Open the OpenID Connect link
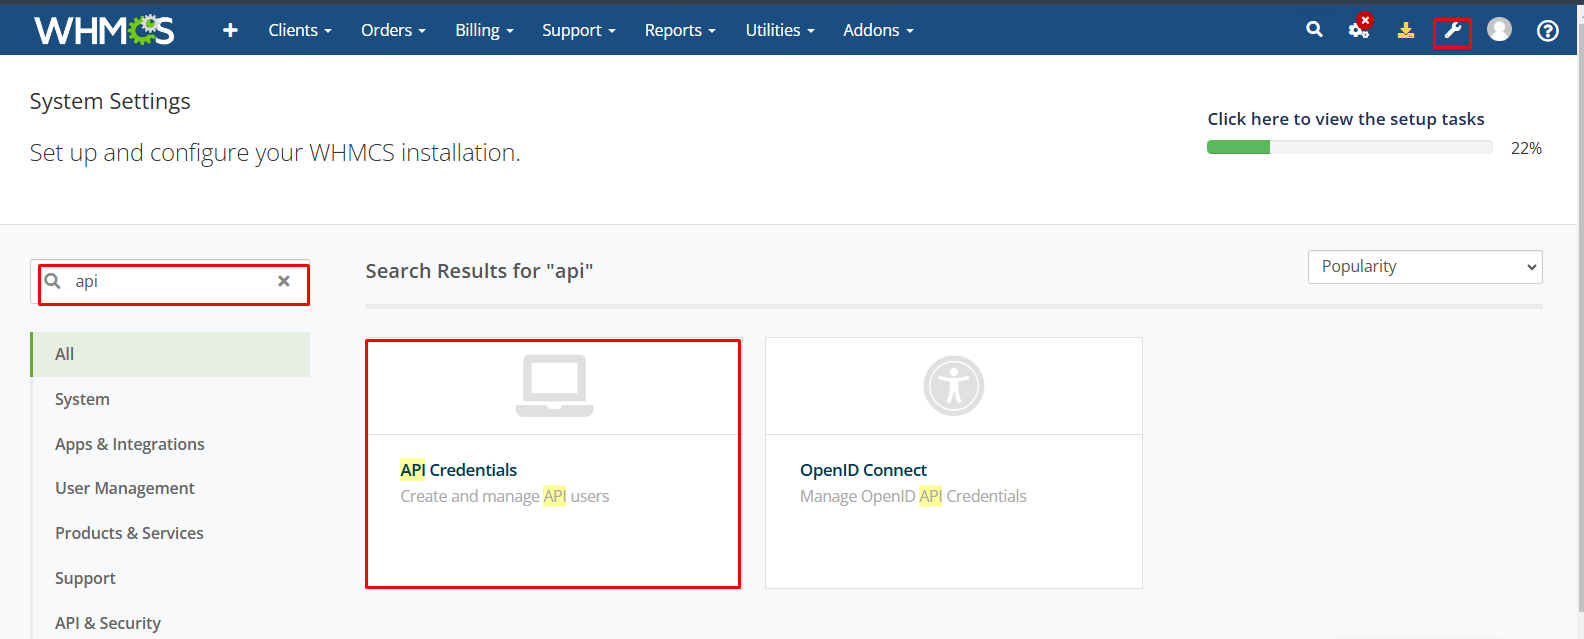The height and width of the screenshot is (639, 1584). point(863,470)
